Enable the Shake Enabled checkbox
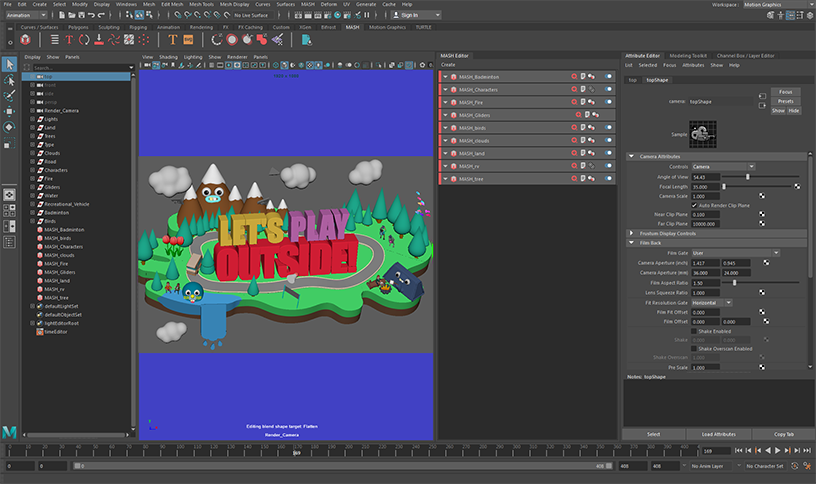 point(695,330)
